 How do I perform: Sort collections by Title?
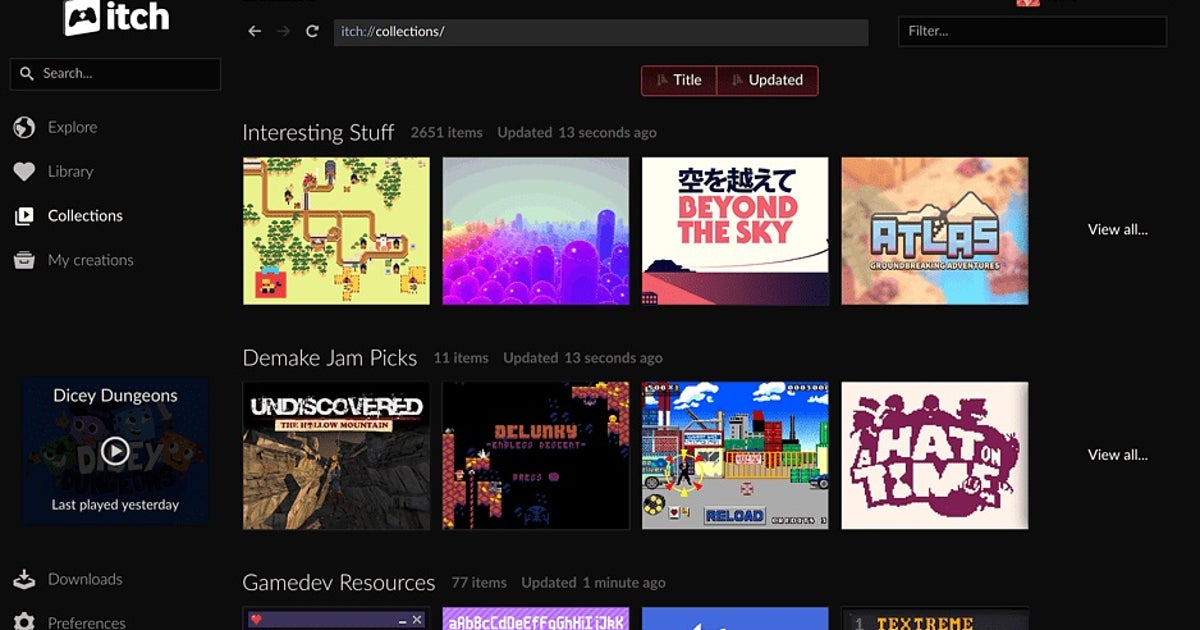tap(679, 81)
